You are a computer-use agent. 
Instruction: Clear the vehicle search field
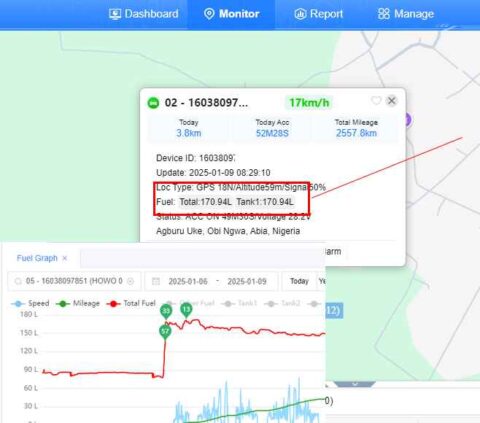pyautogui.click(x=130, y=281)
